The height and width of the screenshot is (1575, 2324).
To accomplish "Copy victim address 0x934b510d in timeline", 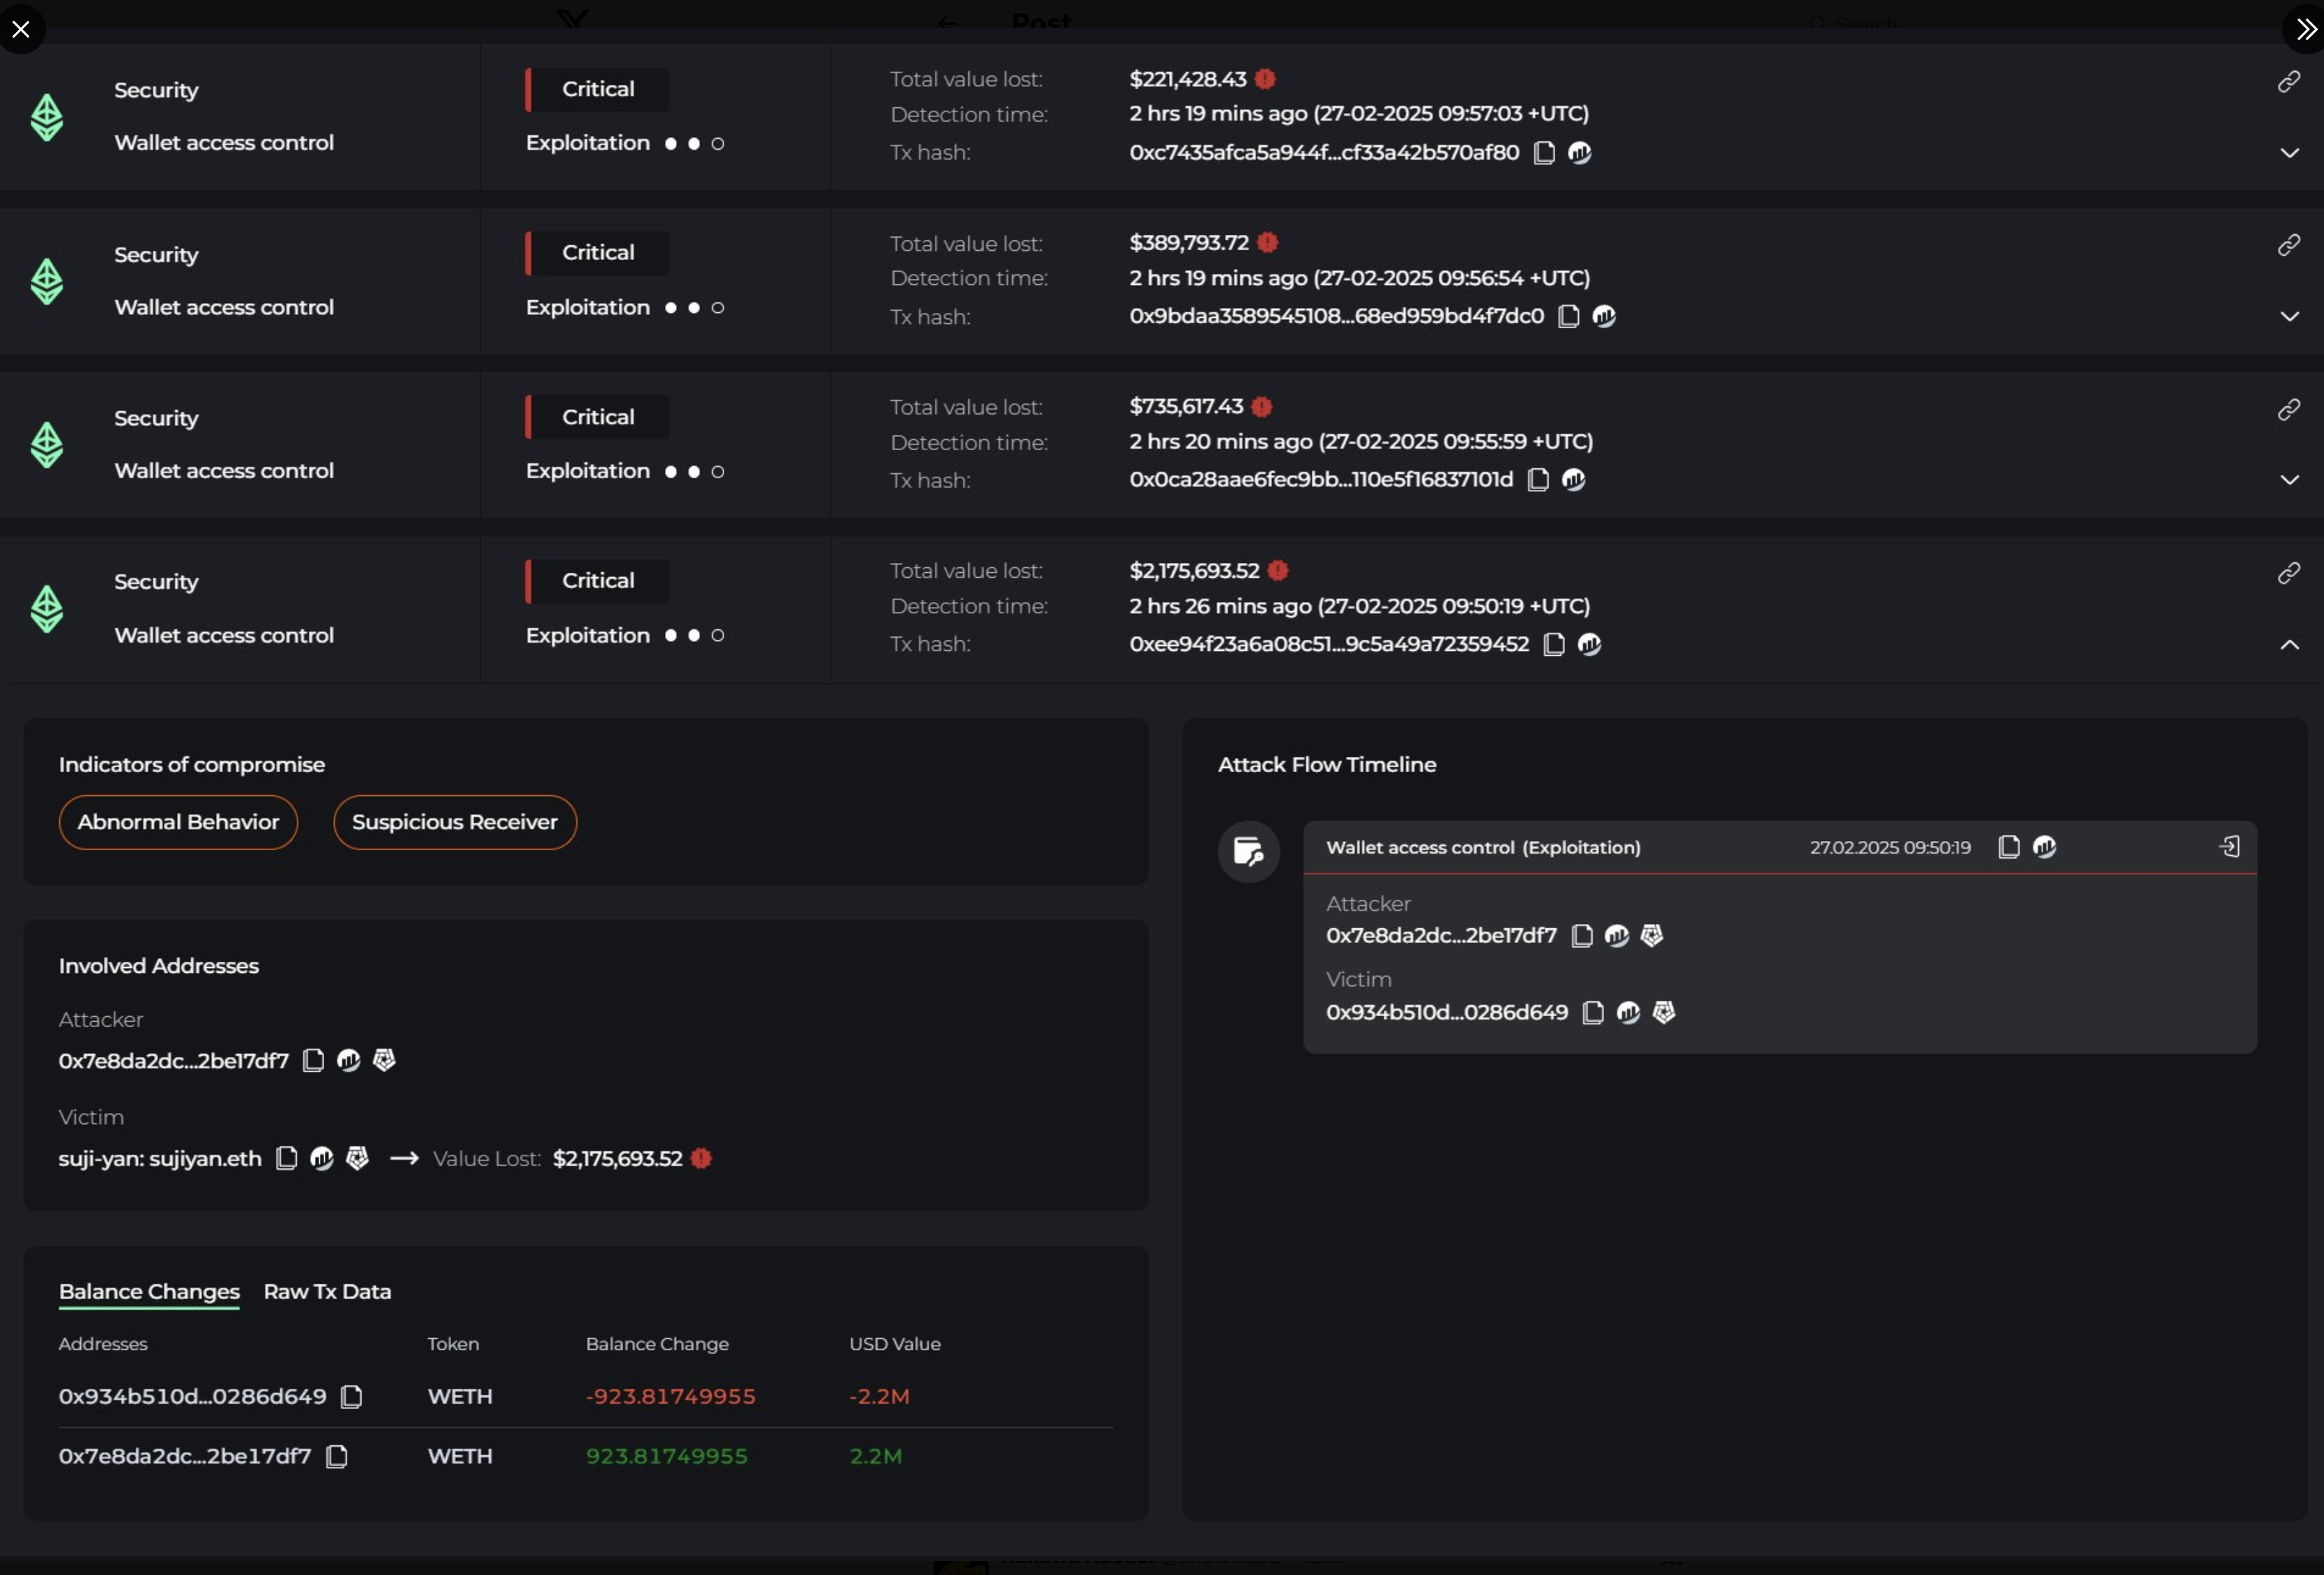I will point(1593,1013).
